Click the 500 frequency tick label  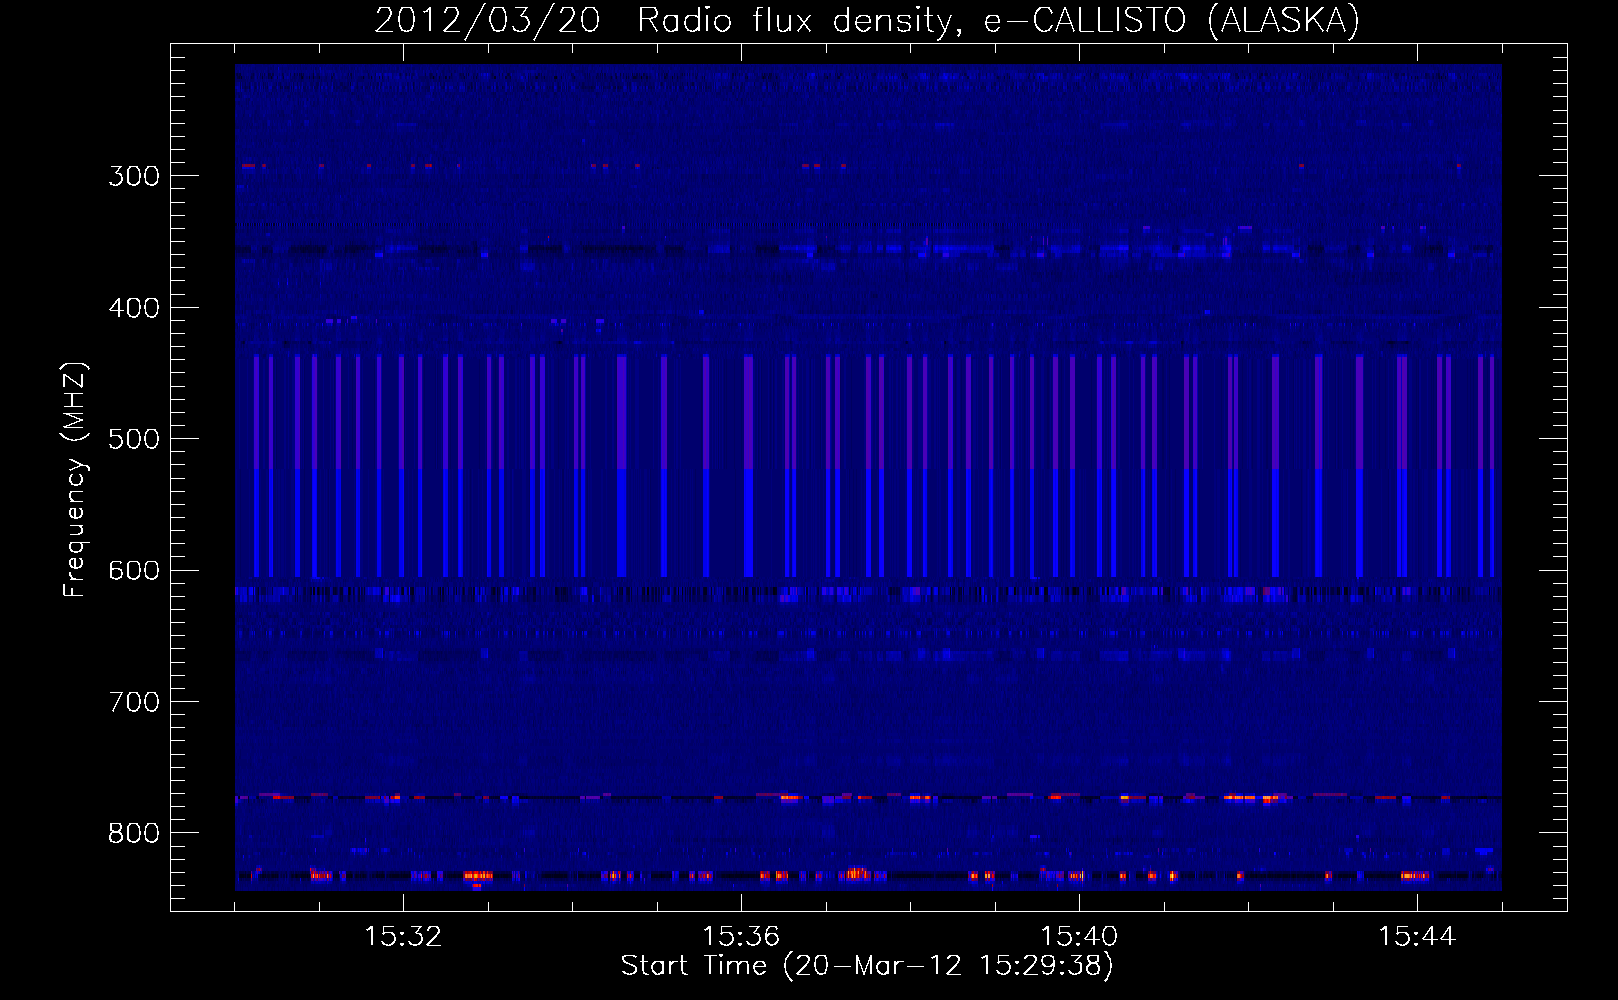point(134,439)
